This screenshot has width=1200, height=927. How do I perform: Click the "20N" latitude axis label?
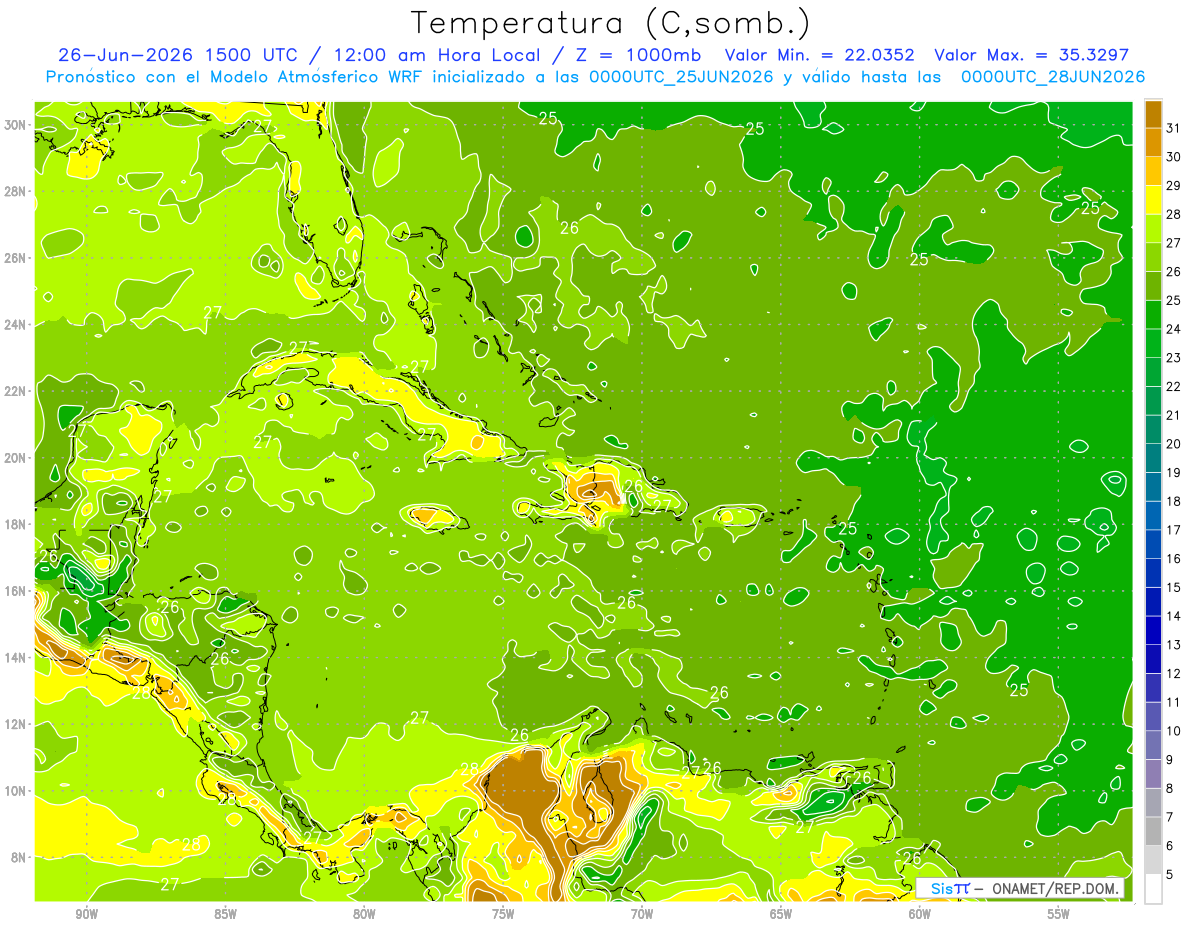(16, 458)
